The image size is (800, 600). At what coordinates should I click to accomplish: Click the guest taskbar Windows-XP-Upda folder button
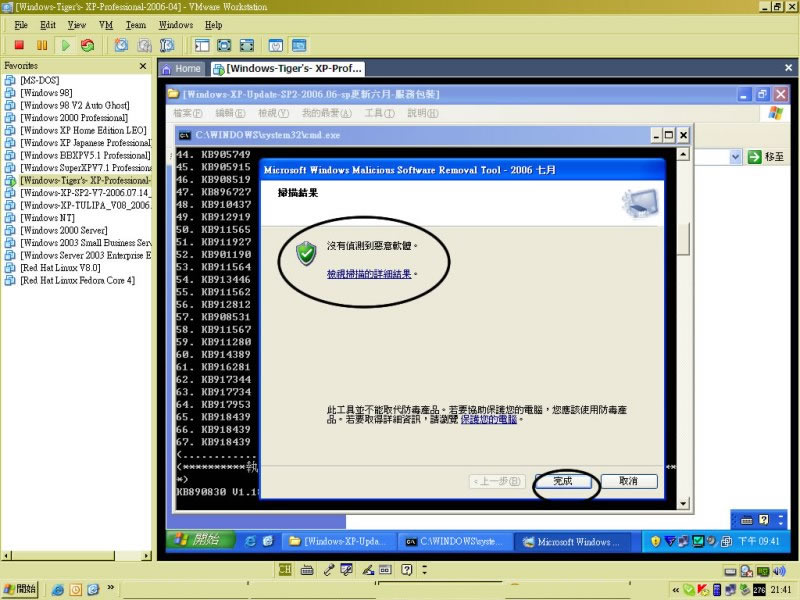(x=337, y=541)
